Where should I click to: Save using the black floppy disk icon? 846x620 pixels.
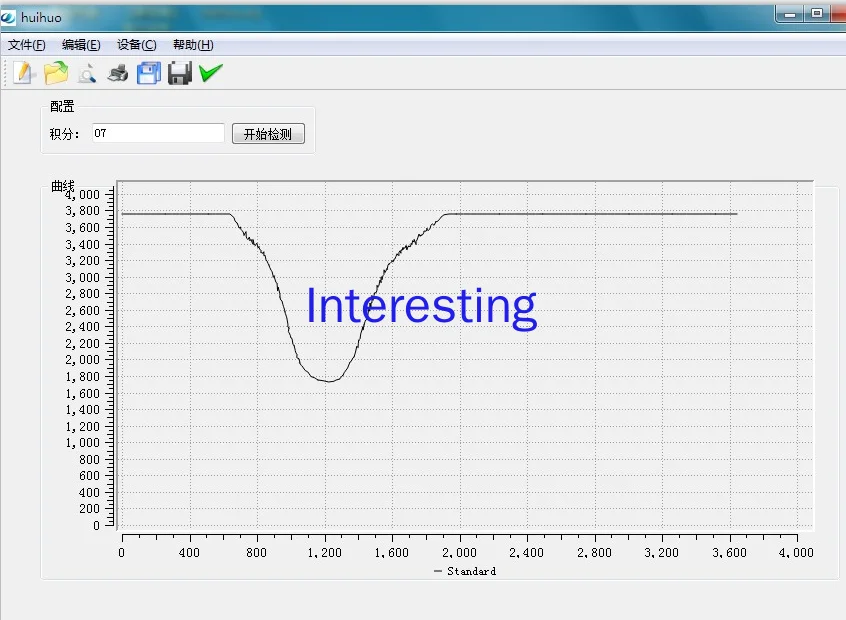pos(180,73)
